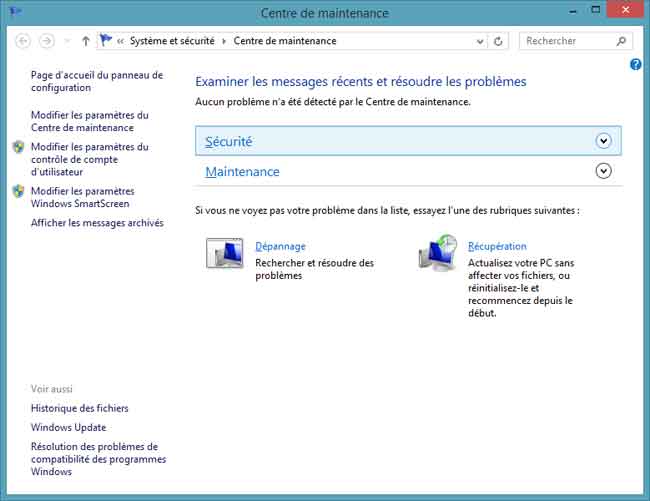650x501 pixels.
Task: Refresh the Centre de maintenance page
Action: click(499, 41)
